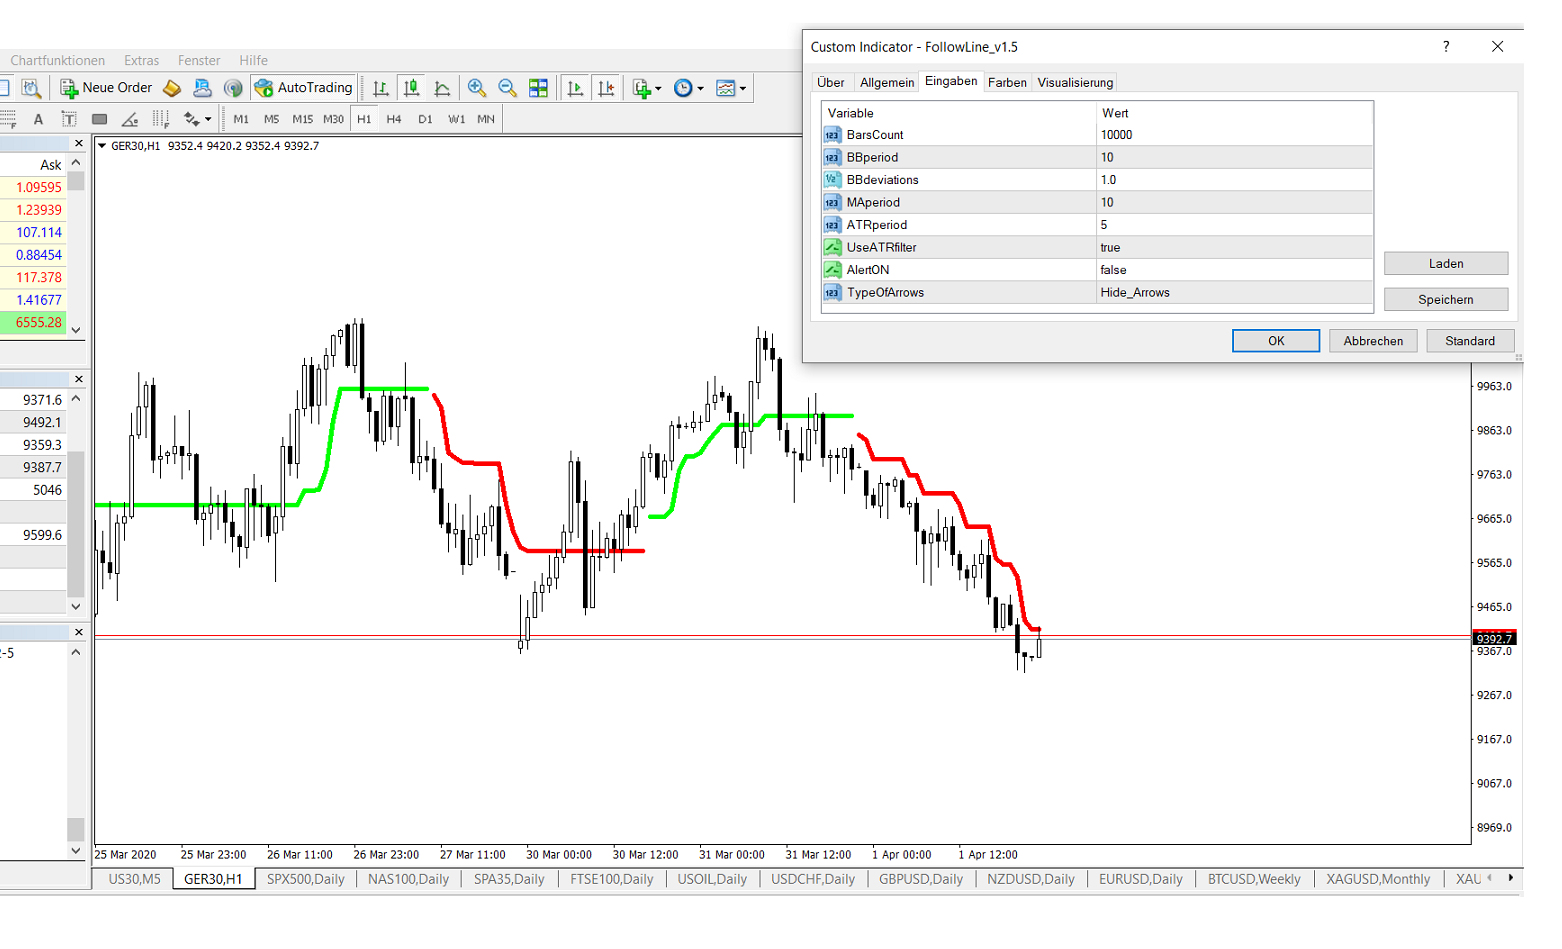Edit the BarsCount value 10000

click(x=1234, y=135)
